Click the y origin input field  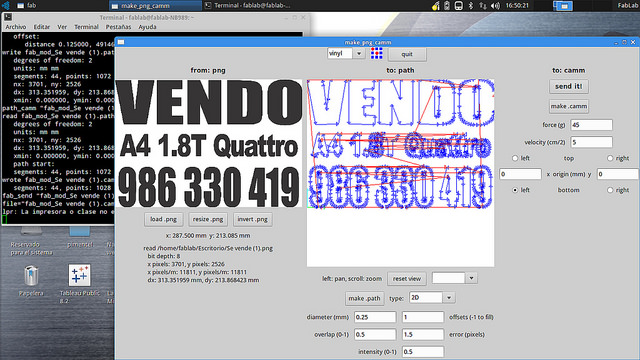(618, 174)
